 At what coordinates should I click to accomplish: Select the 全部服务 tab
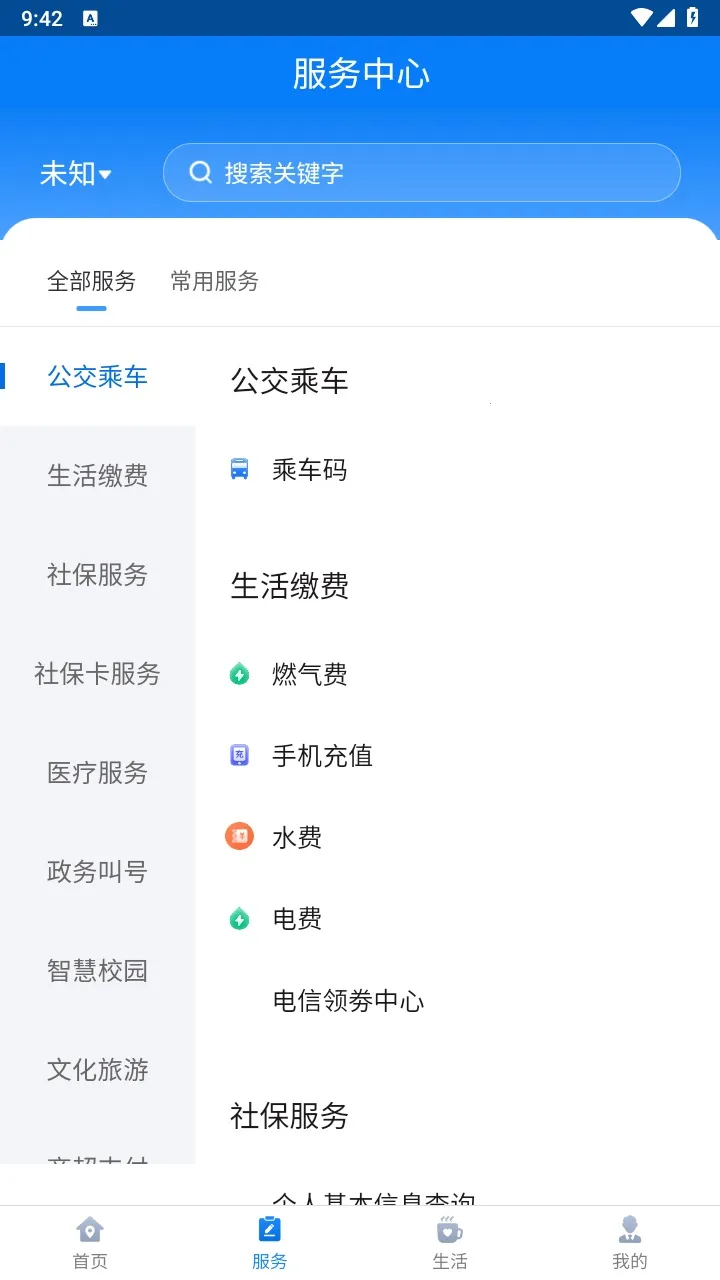tap(91, 282)
